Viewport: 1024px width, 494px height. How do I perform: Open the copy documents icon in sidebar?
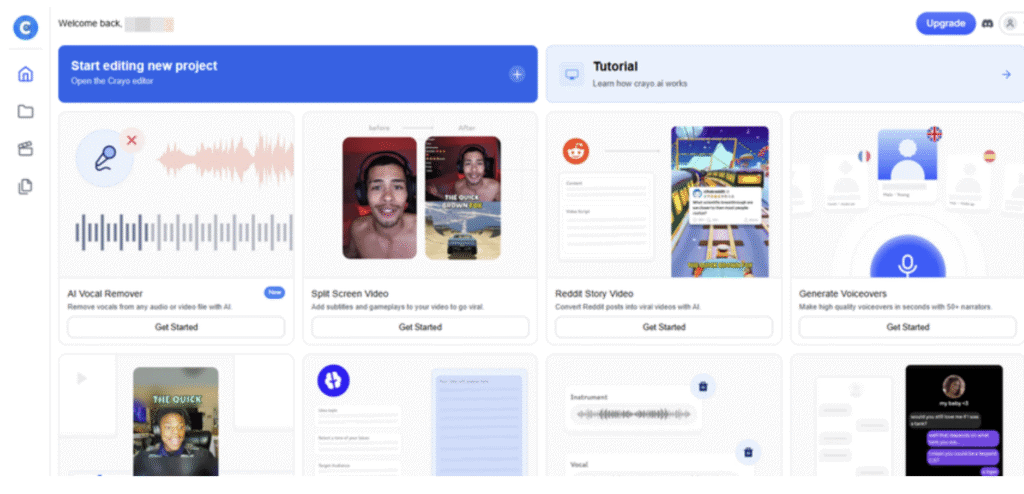[x=26, y=186]
